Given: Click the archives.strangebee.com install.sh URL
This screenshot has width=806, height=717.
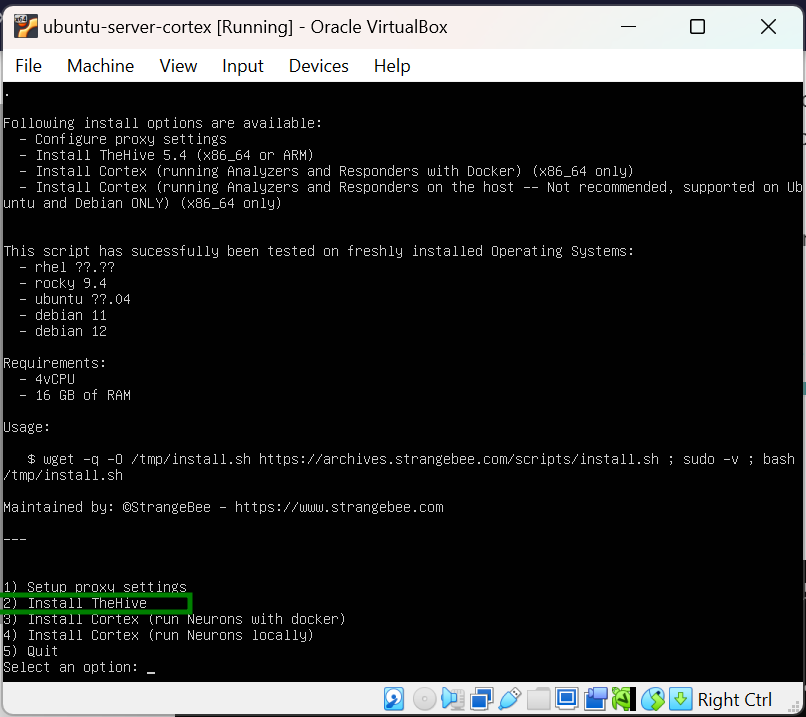Looking at the screenshot, I should tap(459, 459).
